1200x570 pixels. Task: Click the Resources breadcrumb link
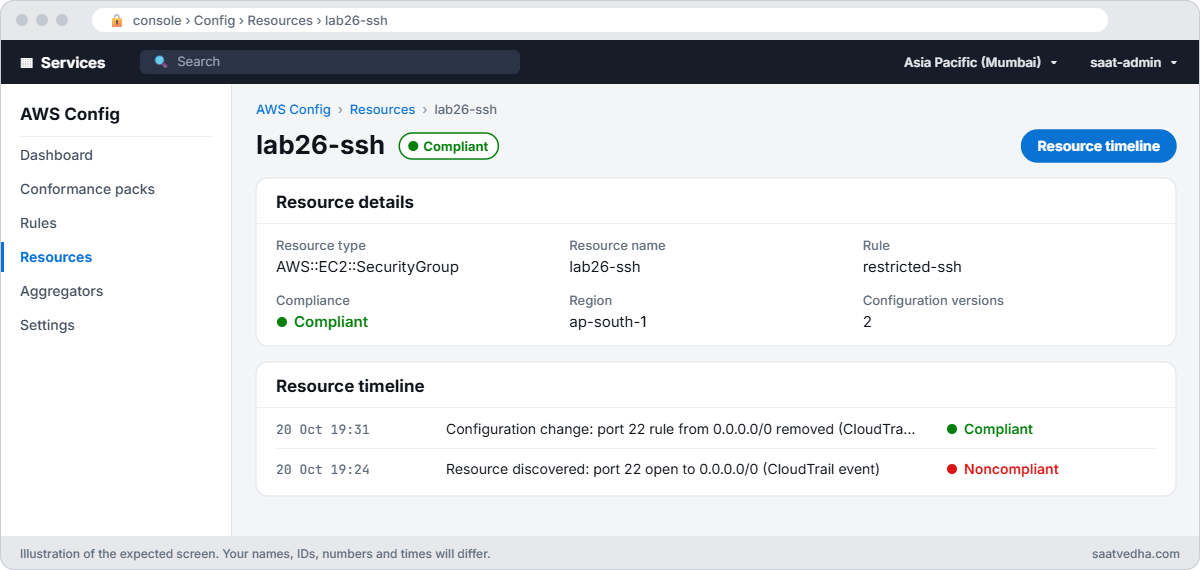[382, 110]
